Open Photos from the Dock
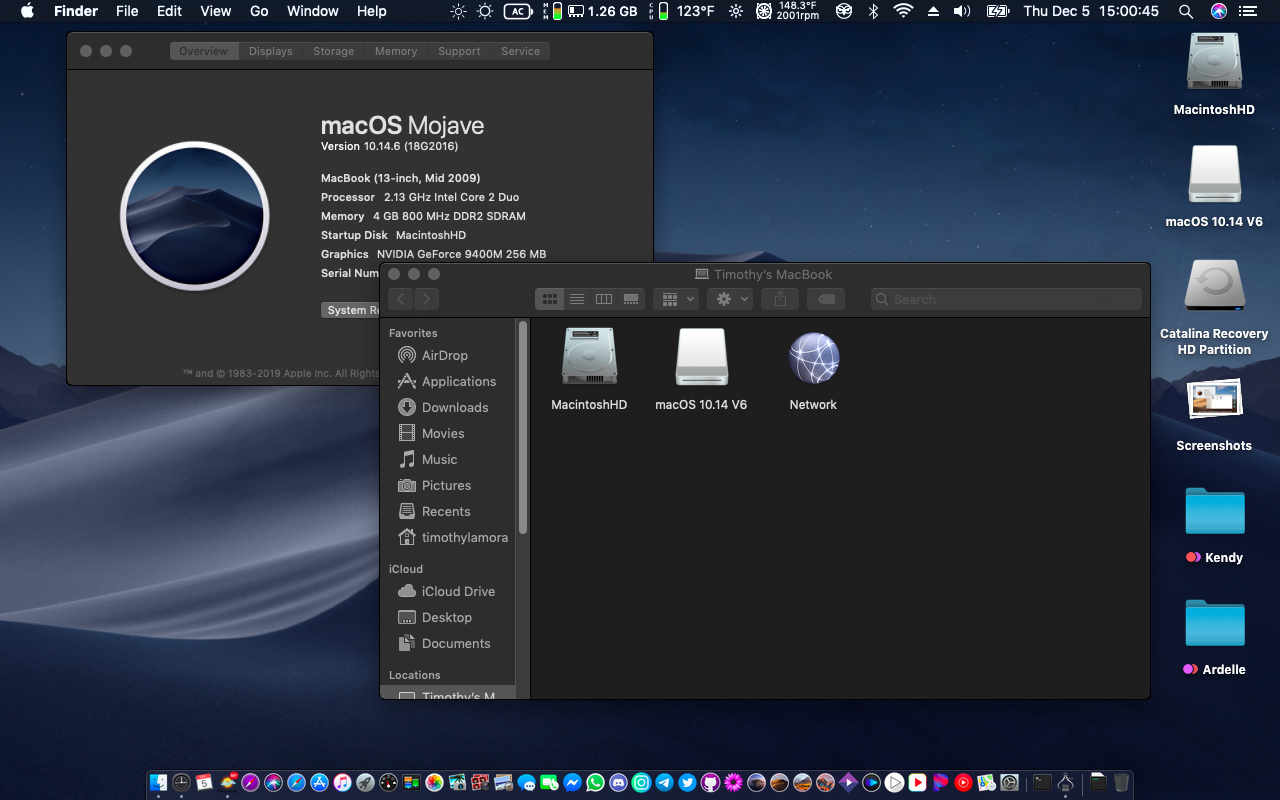 point(434,782)
